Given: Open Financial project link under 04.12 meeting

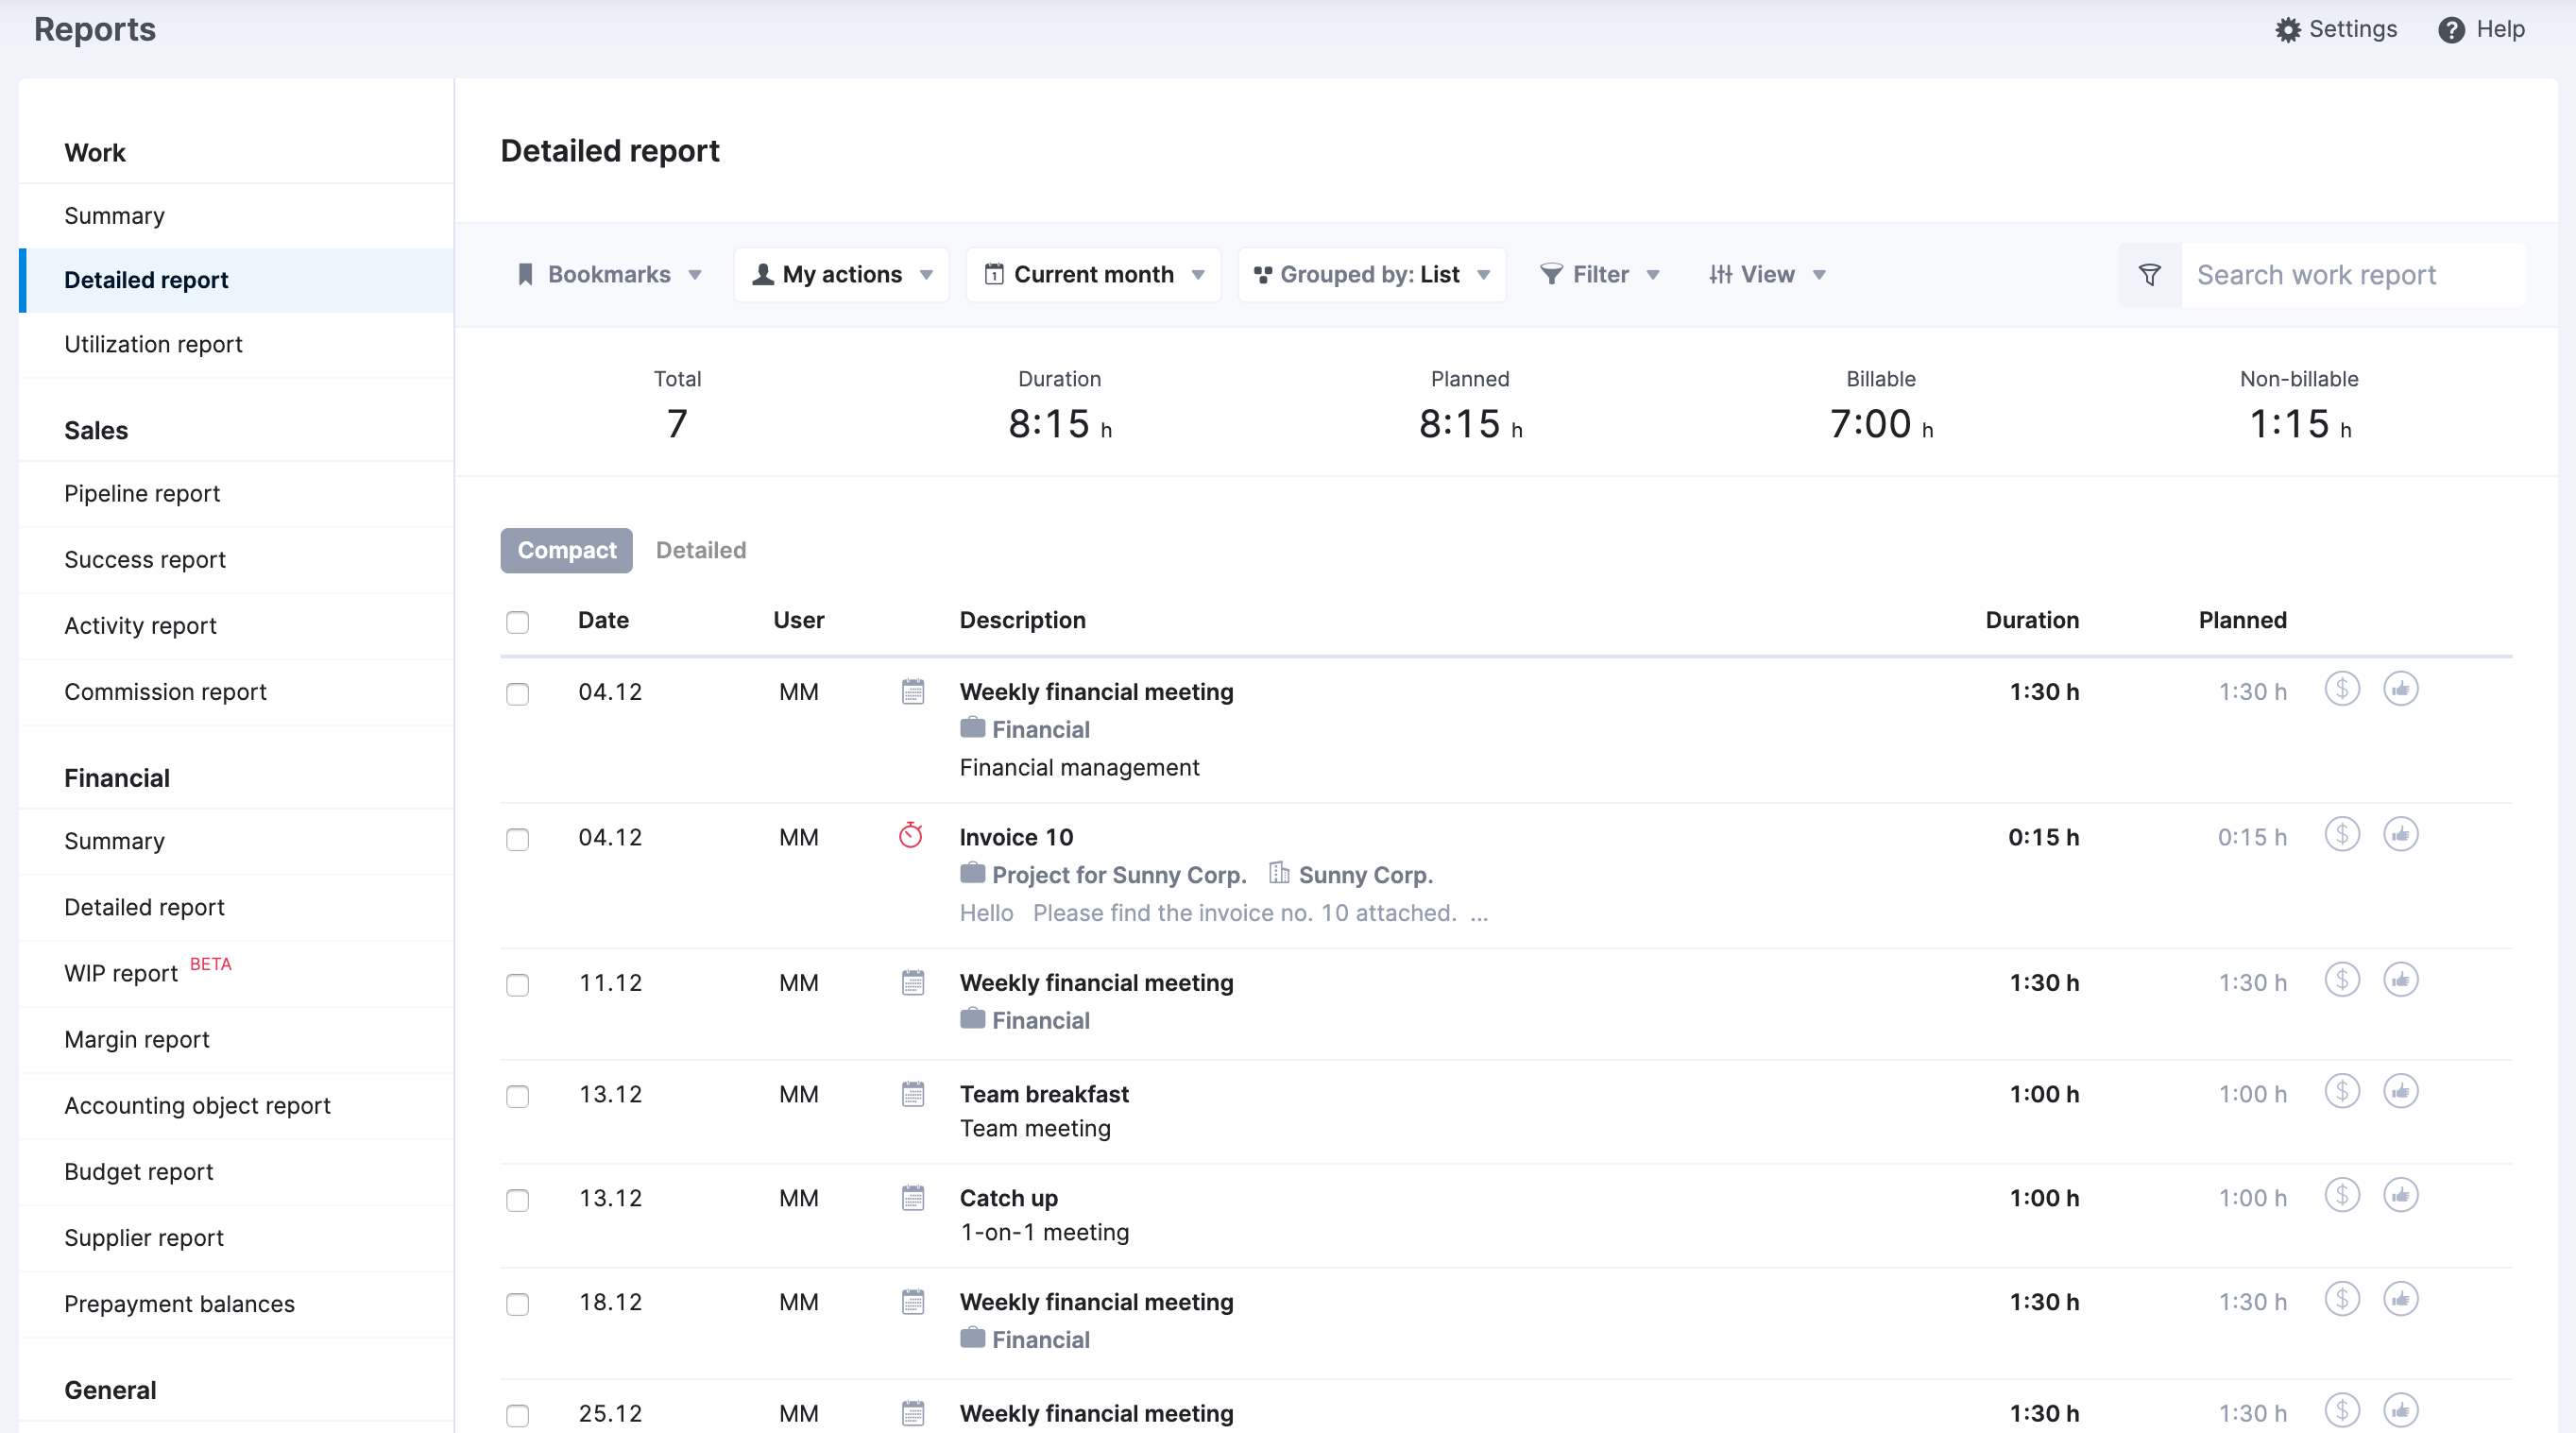Looking at the screenshot, I should pyautogui.click(x=1040, y=730).
